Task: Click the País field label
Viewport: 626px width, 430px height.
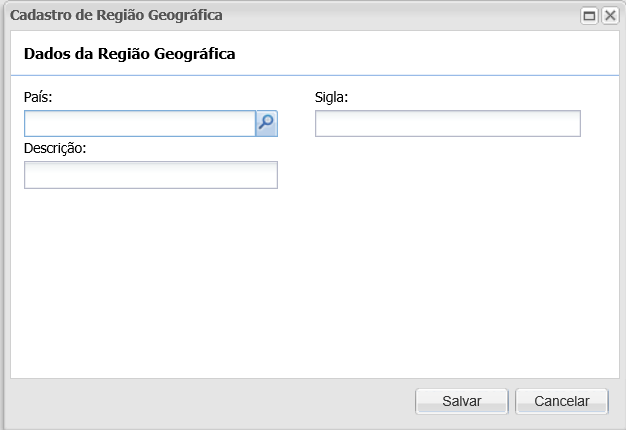Action: point(38,97)
